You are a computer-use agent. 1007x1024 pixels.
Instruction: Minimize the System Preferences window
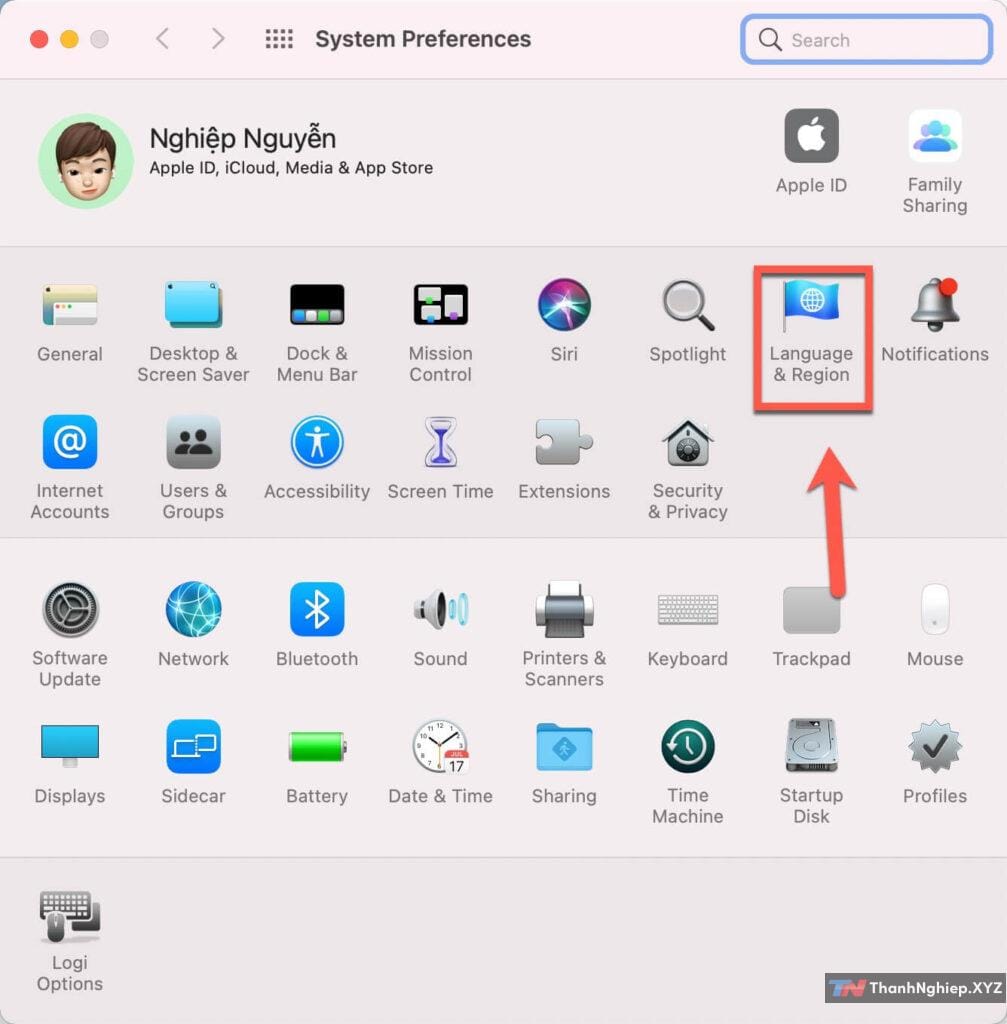tap(69, 39)
